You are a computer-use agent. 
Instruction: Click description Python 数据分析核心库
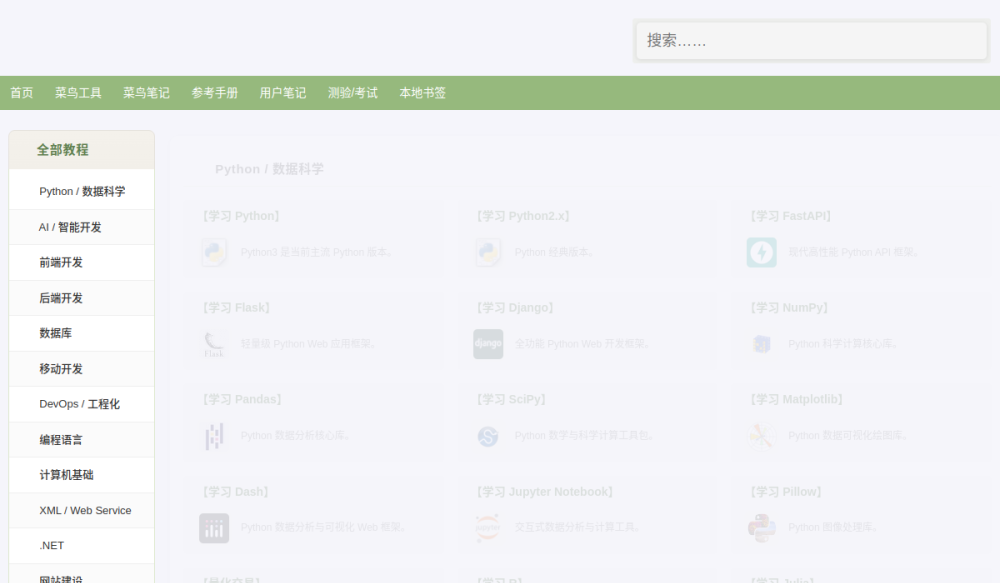click(297, 436)
